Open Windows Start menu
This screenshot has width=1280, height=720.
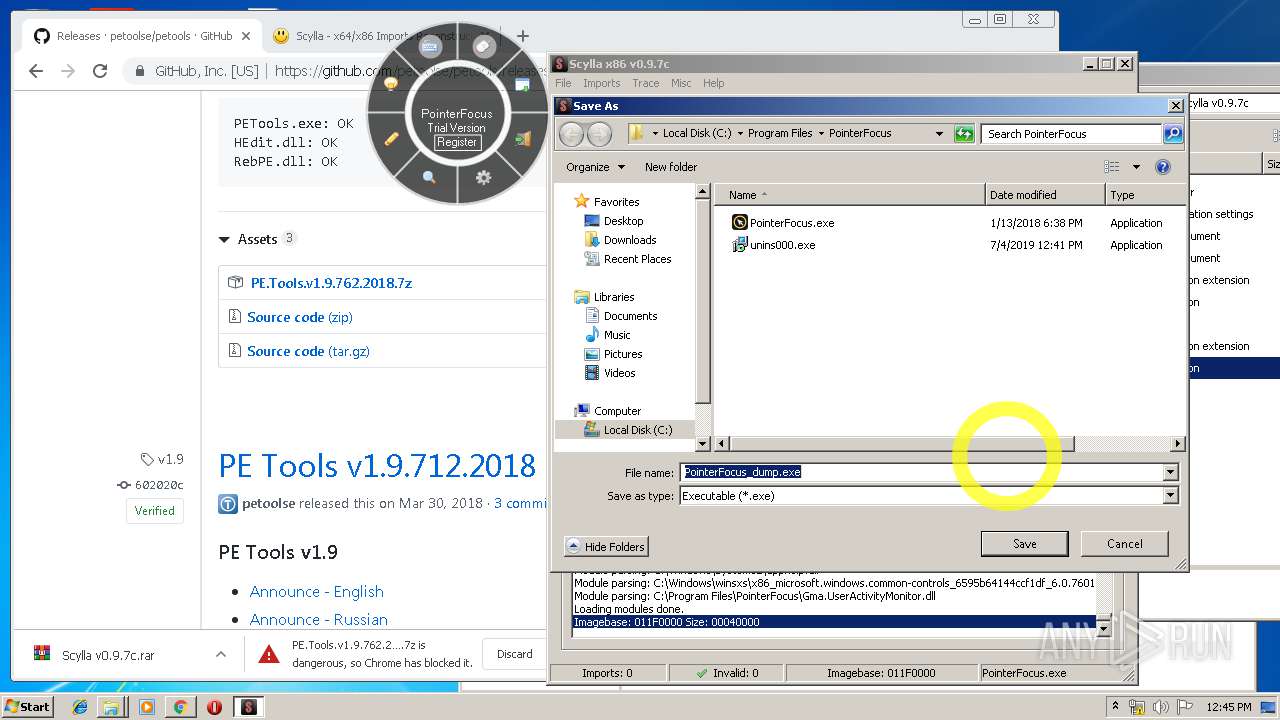28,707
